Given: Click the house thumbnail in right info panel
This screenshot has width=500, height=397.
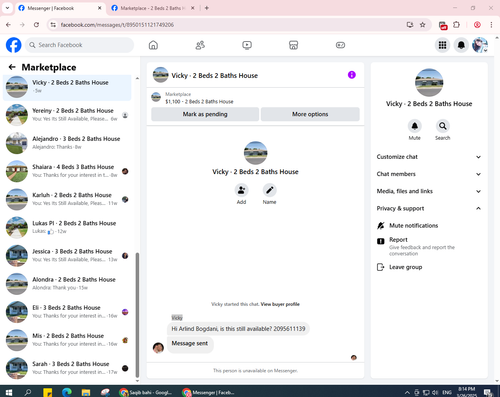Looking at the screenshot, I should coord(429,83).
